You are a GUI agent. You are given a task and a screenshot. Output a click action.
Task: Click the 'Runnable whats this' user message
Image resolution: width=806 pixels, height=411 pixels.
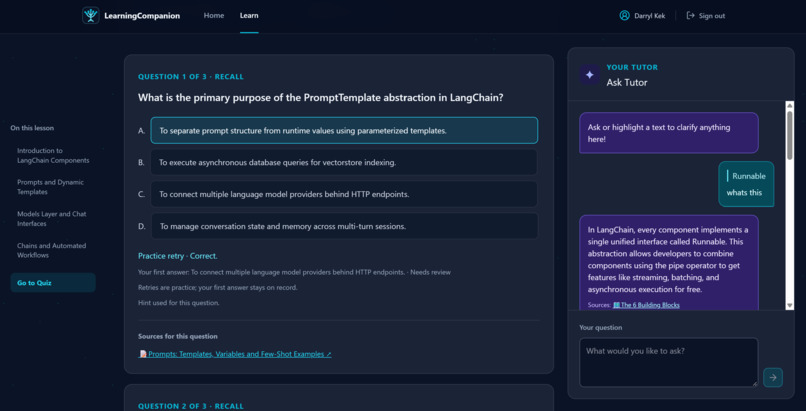(x=746, y=184)
